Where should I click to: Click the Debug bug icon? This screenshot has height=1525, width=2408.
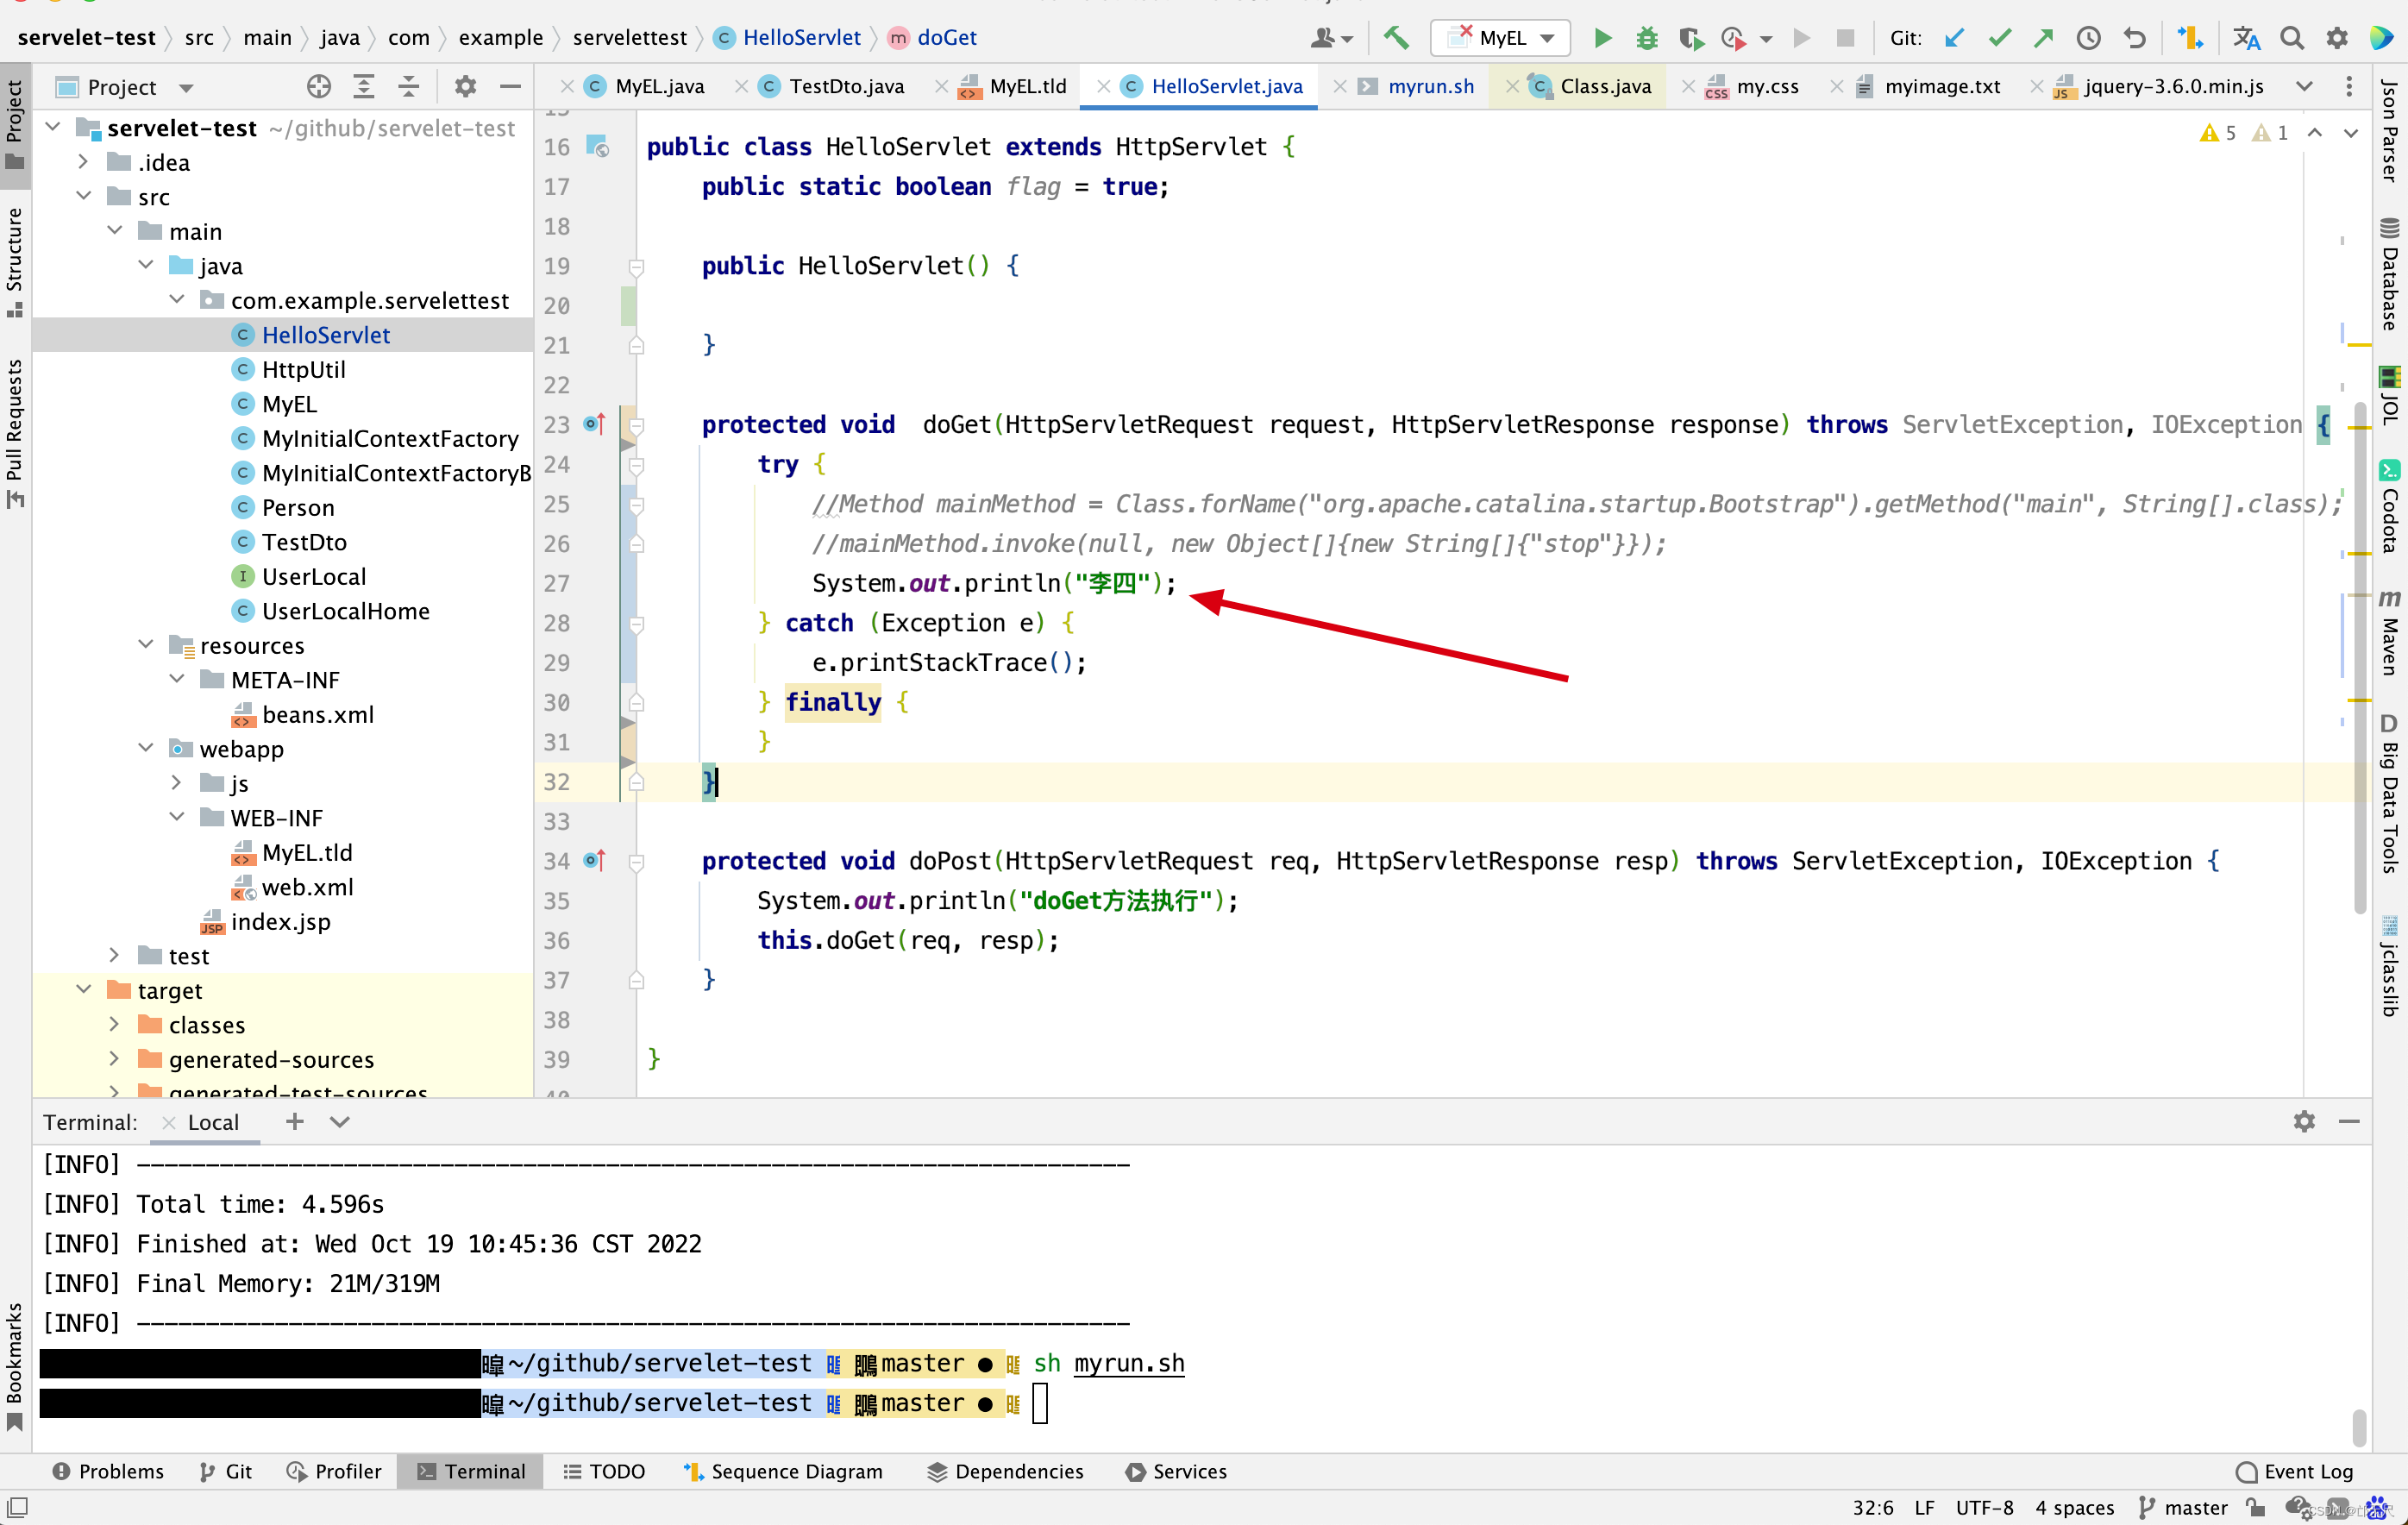[x=1646, y=38]
